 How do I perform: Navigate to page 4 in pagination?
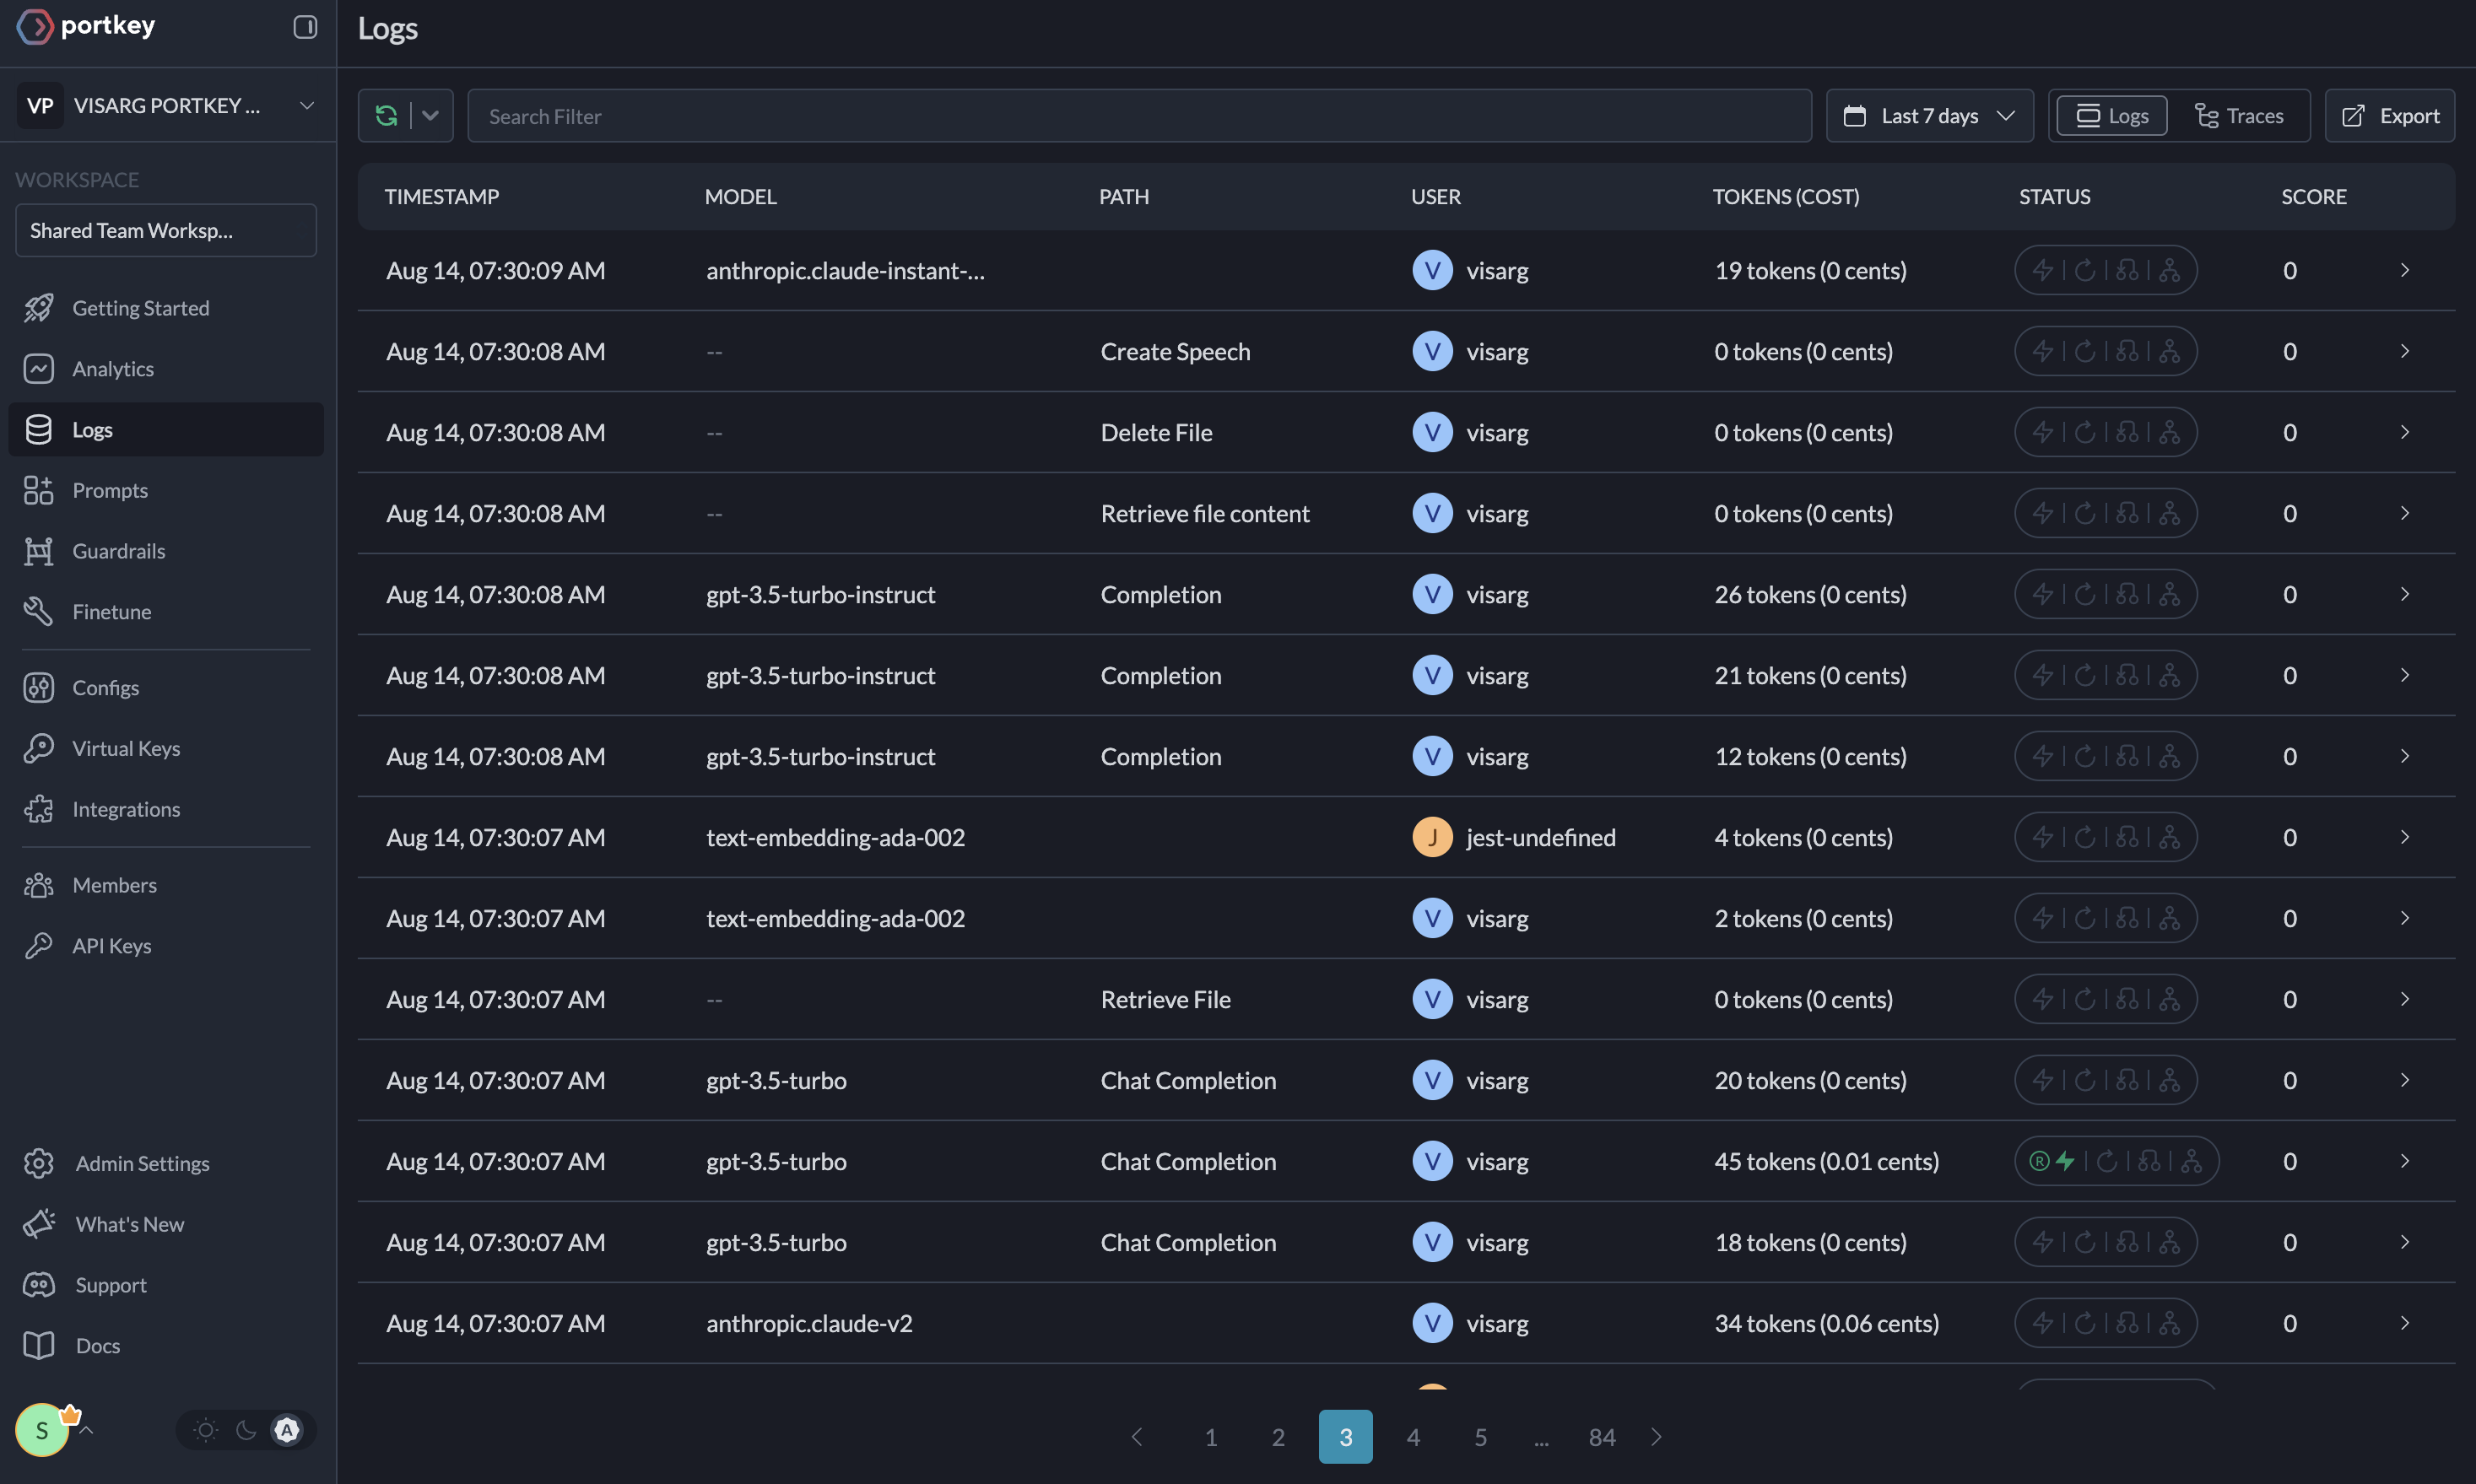(1414, 1436)
